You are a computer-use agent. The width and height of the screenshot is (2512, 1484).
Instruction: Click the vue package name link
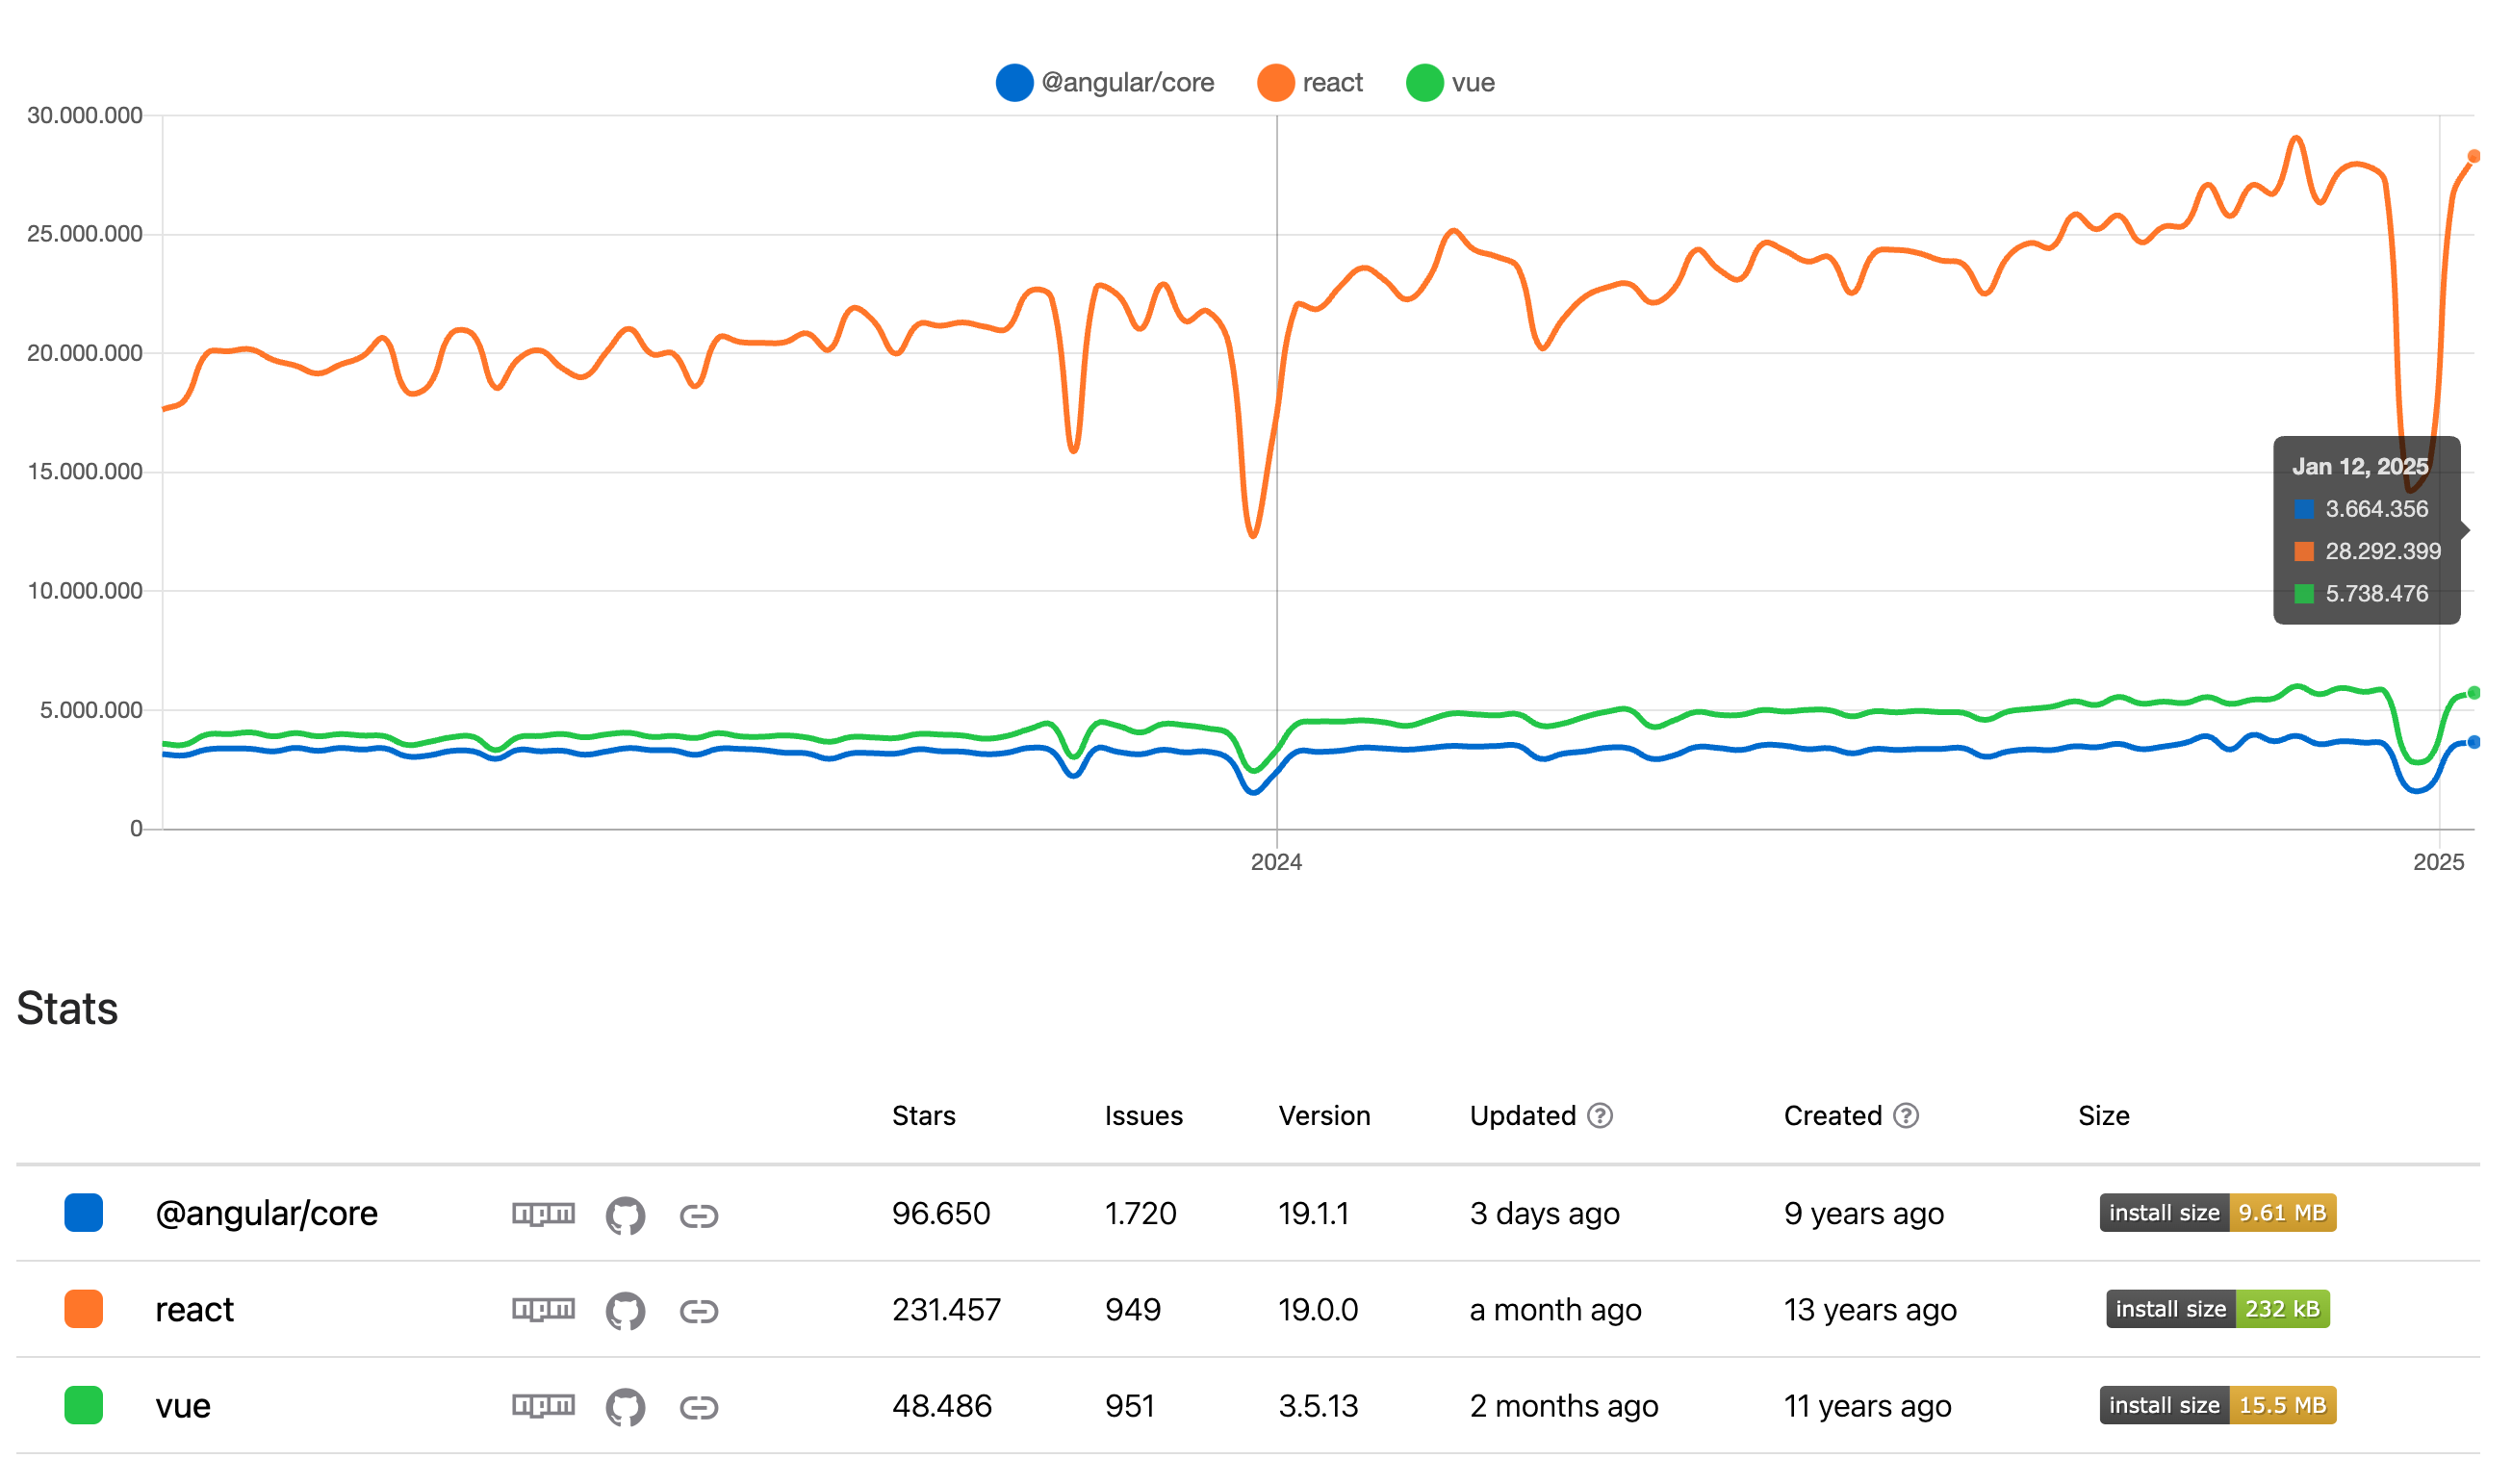pyautogui.click(x=183, y=1405)
